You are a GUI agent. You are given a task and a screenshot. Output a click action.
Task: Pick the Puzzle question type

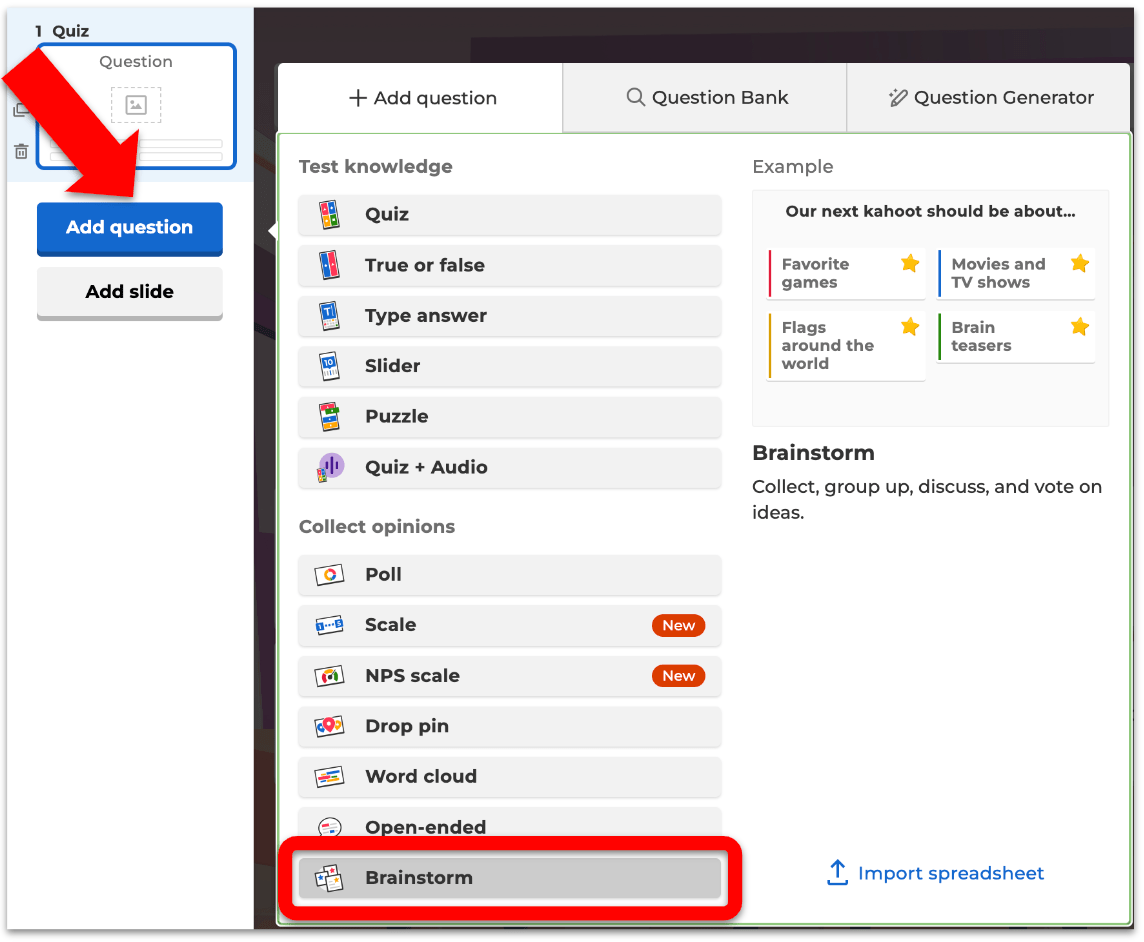coord(510,417)
